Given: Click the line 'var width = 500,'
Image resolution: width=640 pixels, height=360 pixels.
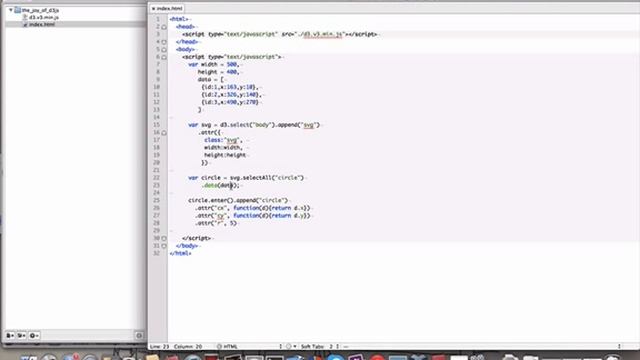Looking at the screenshot, I should [x=213, y=64].
